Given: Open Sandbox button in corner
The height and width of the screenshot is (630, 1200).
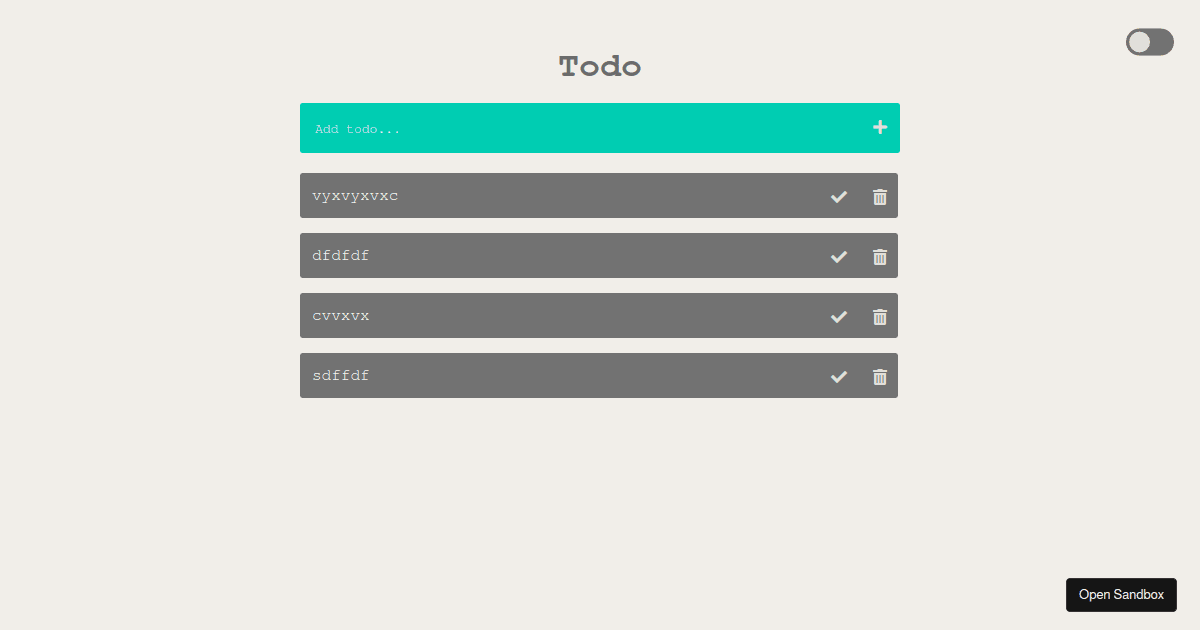Looking at the screenshot, I should pos(1121,594).
